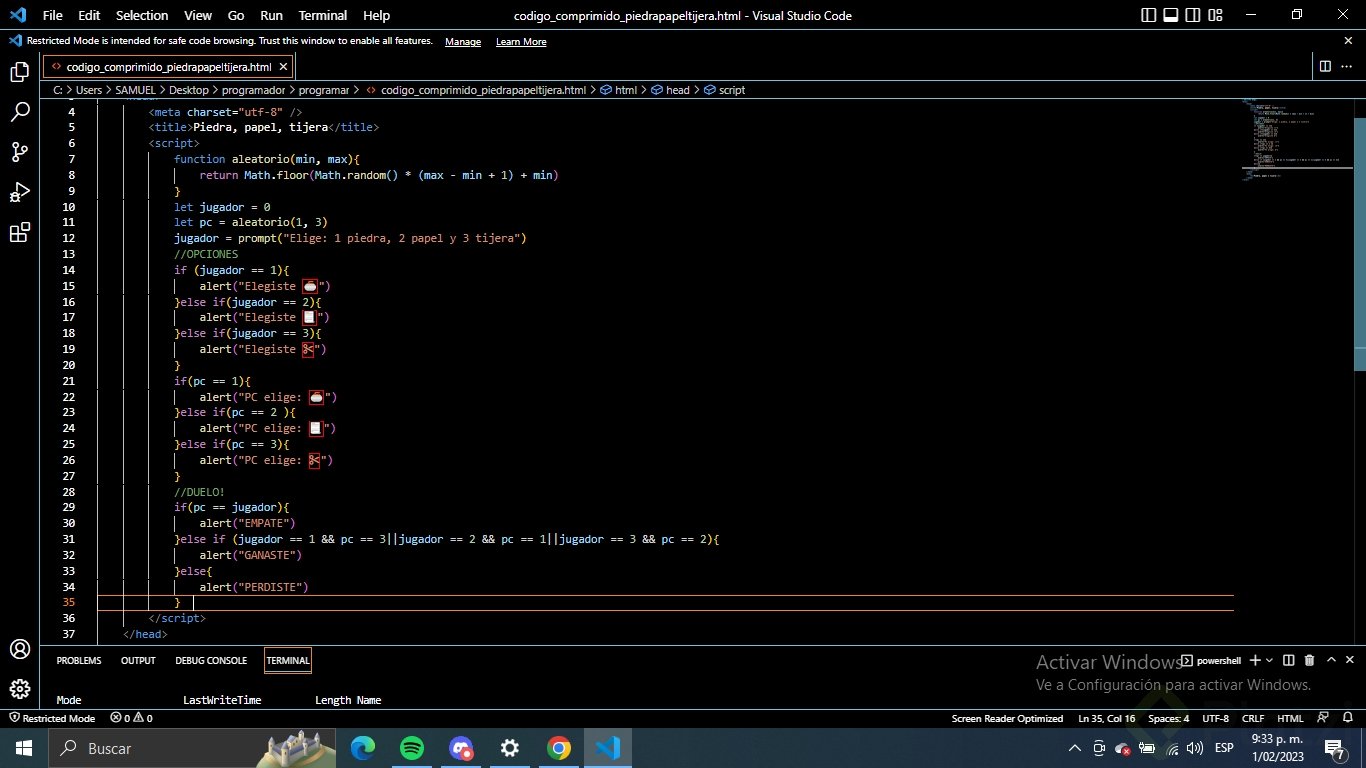This screenshot has width=1366, height=768.
Task: Toggle Panel layout button in title bar
Action: pyautogui.click(x=1171, y=15)
